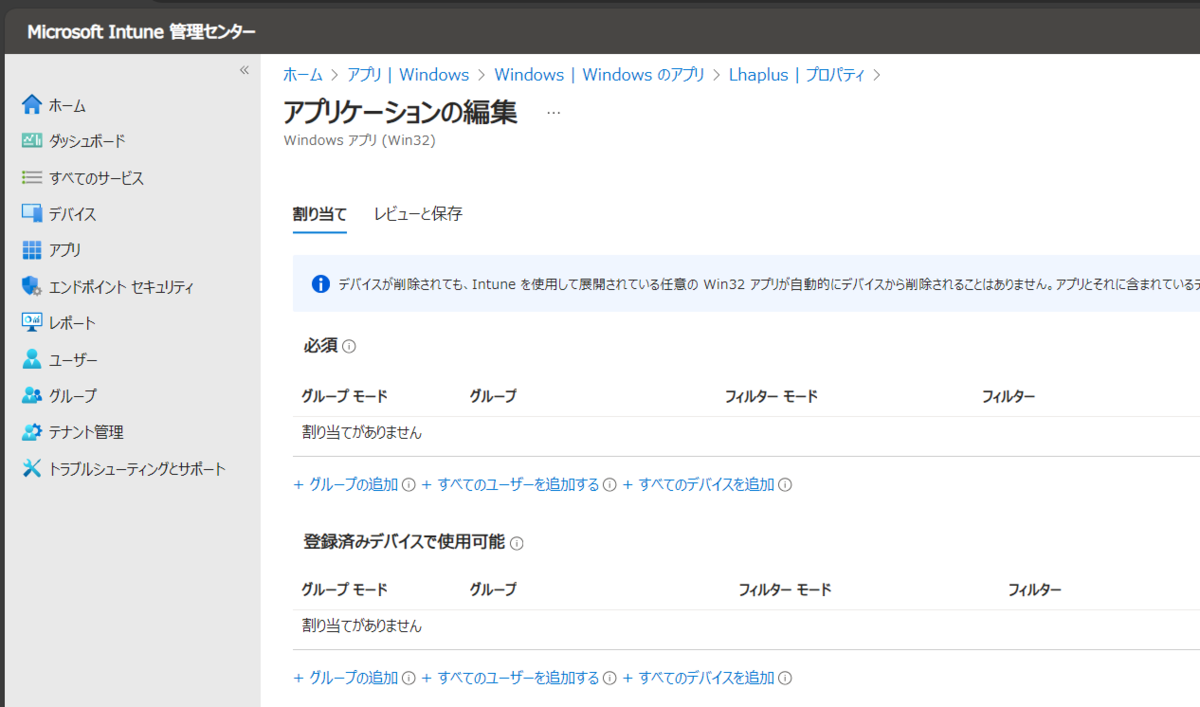Click info icon after すべてのデバイスを追加 in 登録済みデバイス section

785,678
